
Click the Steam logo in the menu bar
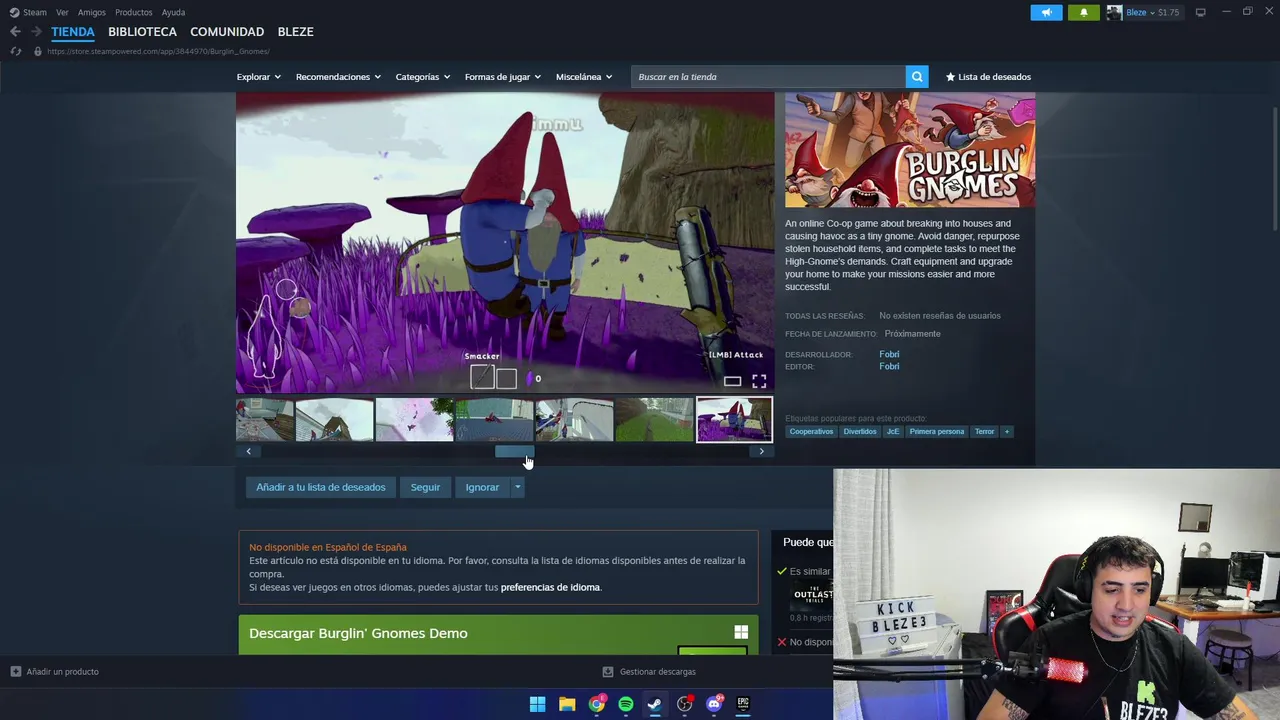pos(14,12)
